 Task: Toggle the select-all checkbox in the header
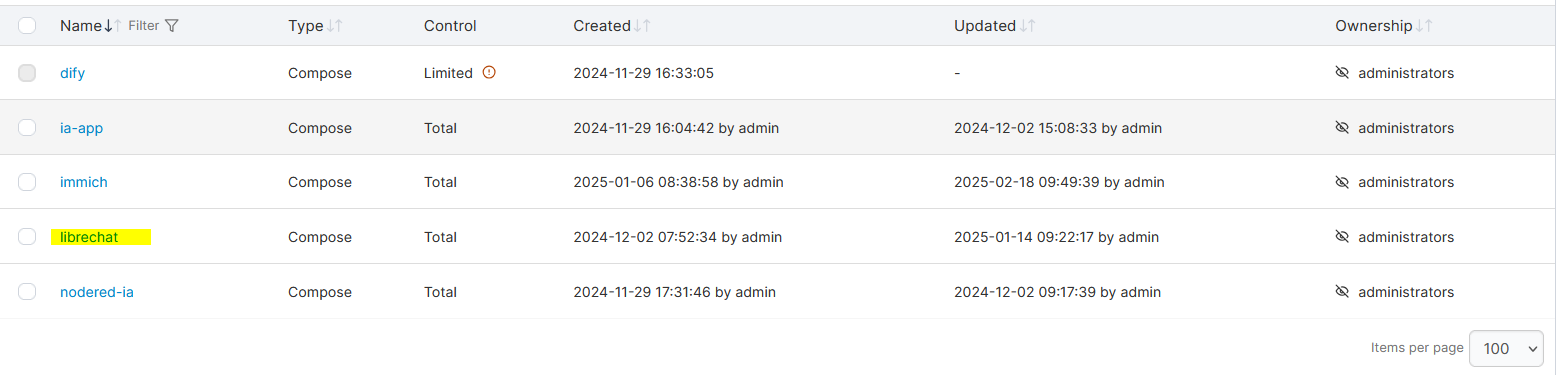point(27,26)
